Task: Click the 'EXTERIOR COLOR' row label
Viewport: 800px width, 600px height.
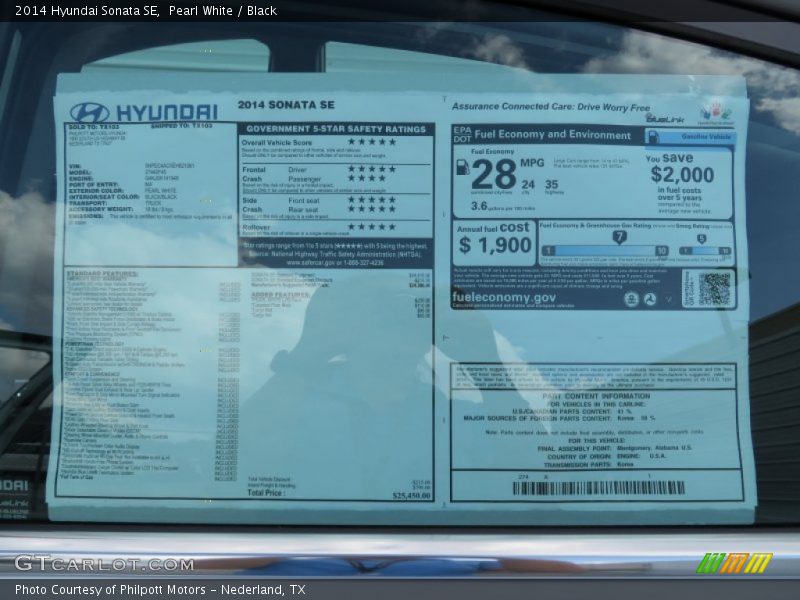Action: 97,190
